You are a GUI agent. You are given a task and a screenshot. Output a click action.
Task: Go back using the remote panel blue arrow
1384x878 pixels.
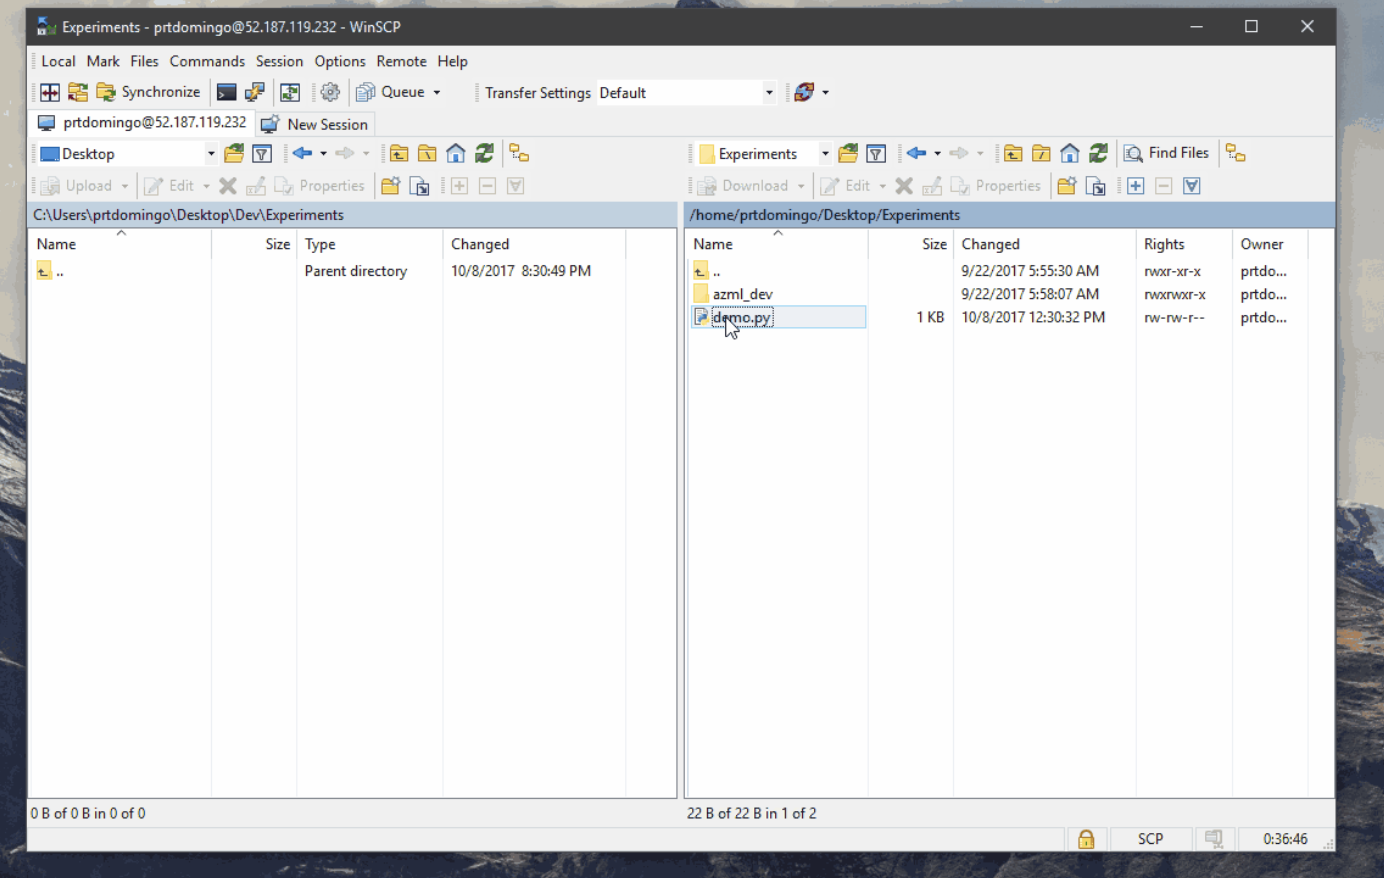click(x=917, y=153)
